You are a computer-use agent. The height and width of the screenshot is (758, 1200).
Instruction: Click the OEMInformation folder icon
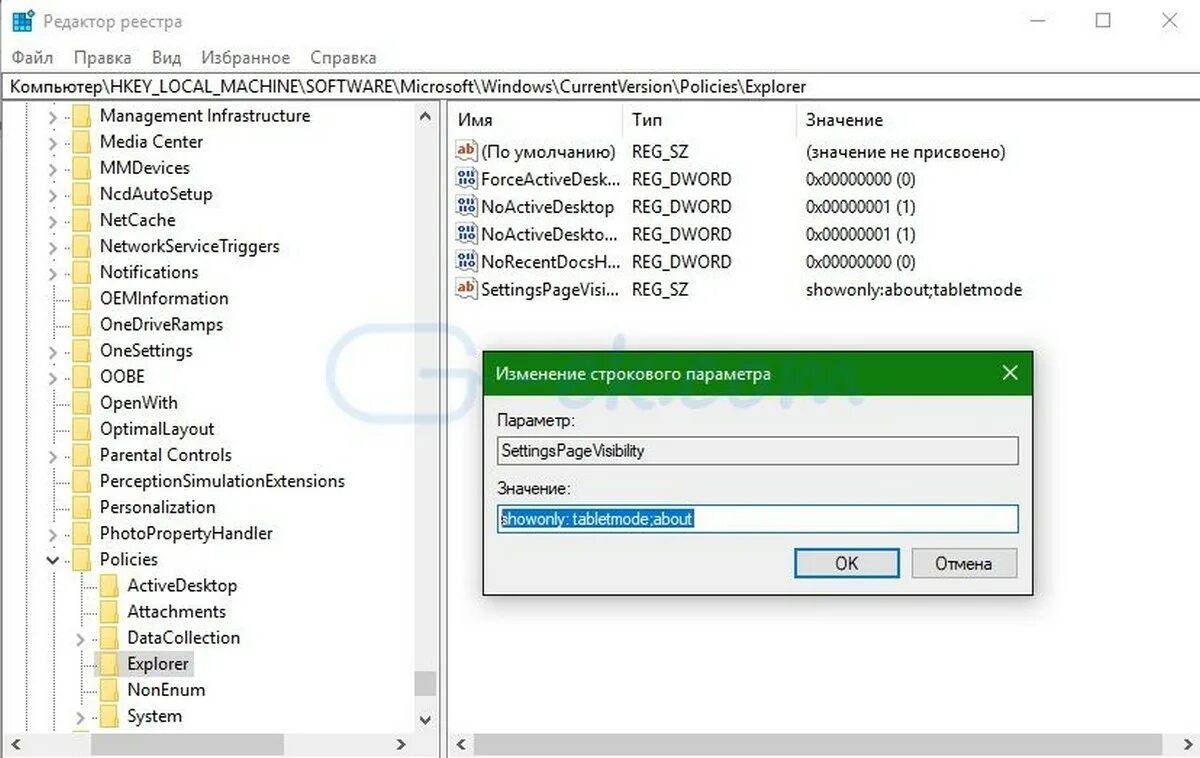[x=81, y=298]
